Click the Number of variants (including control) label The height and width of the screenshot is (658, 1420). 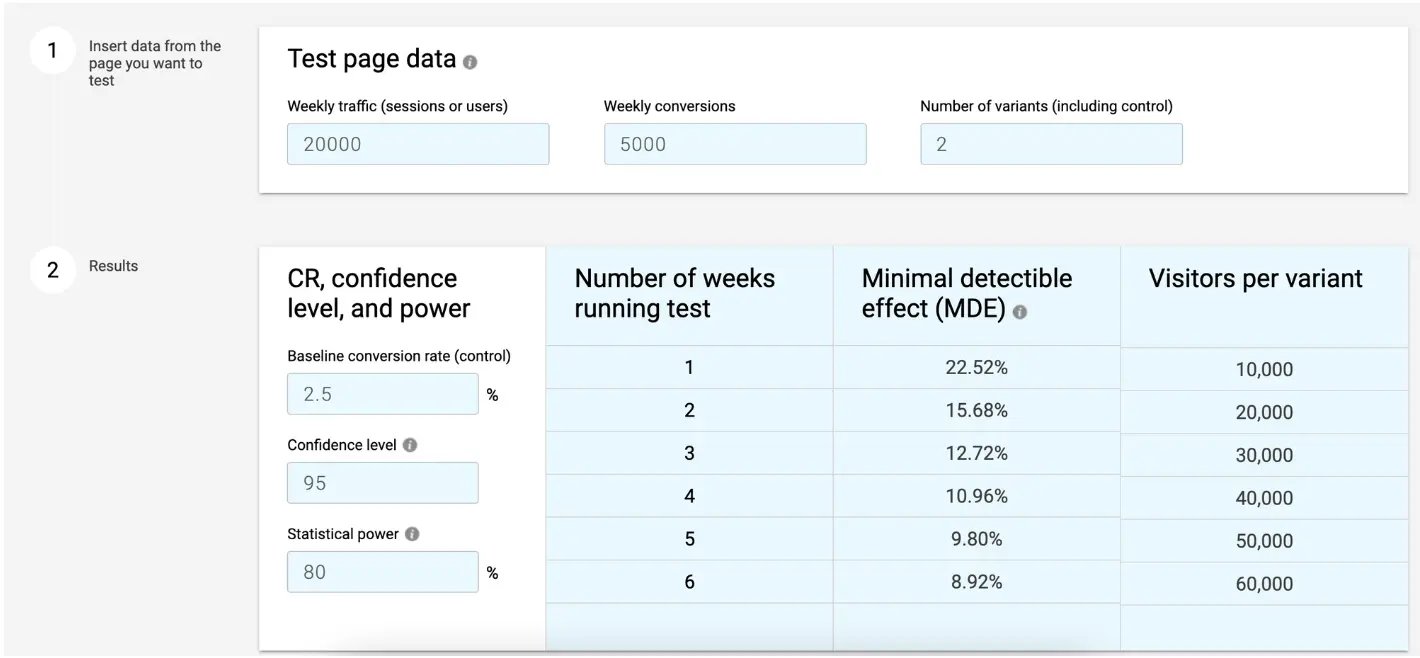point(1047,106)
